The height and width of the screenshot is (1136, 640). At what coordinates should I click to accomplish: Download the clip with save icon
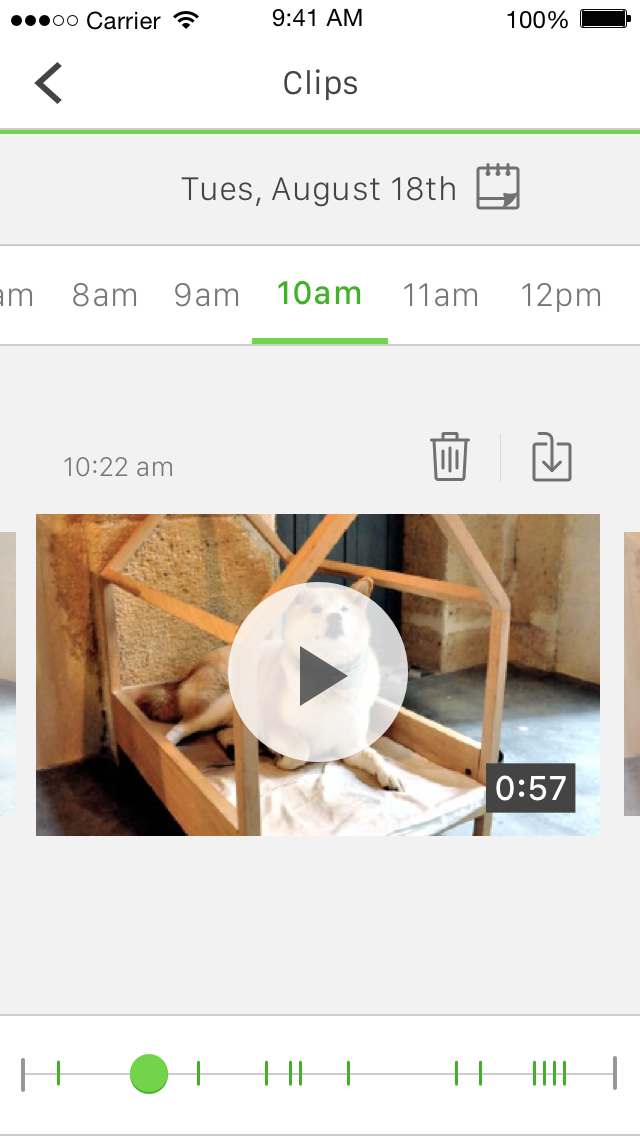tap(552, 456)
